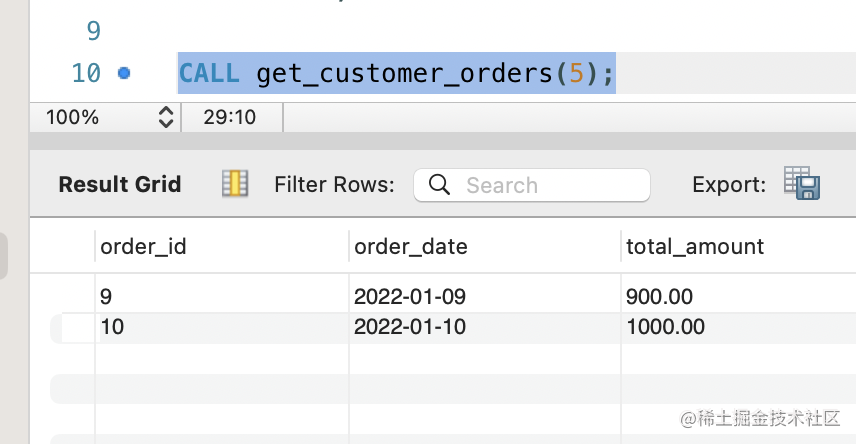
Task: Open the 100% zoom level stepper
Action: [x=166, y=118]
